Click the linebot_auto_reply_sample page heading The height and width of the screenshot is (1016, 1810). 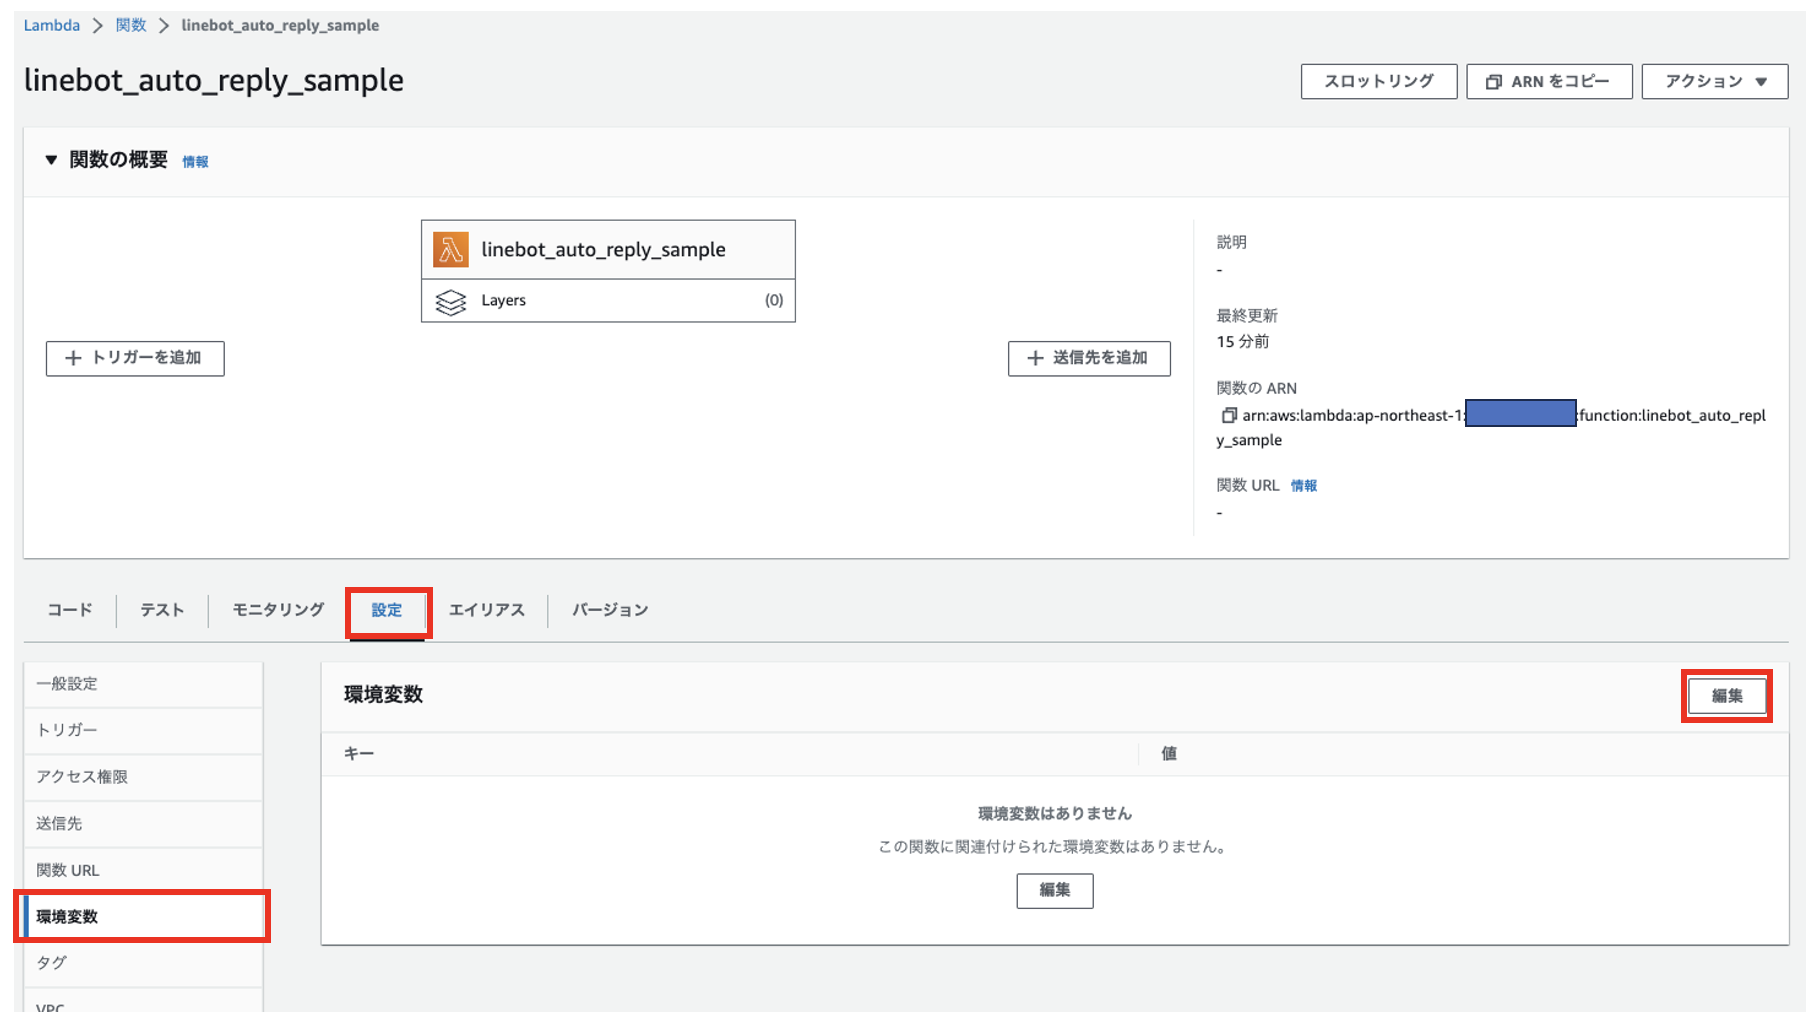coord(214,80)
